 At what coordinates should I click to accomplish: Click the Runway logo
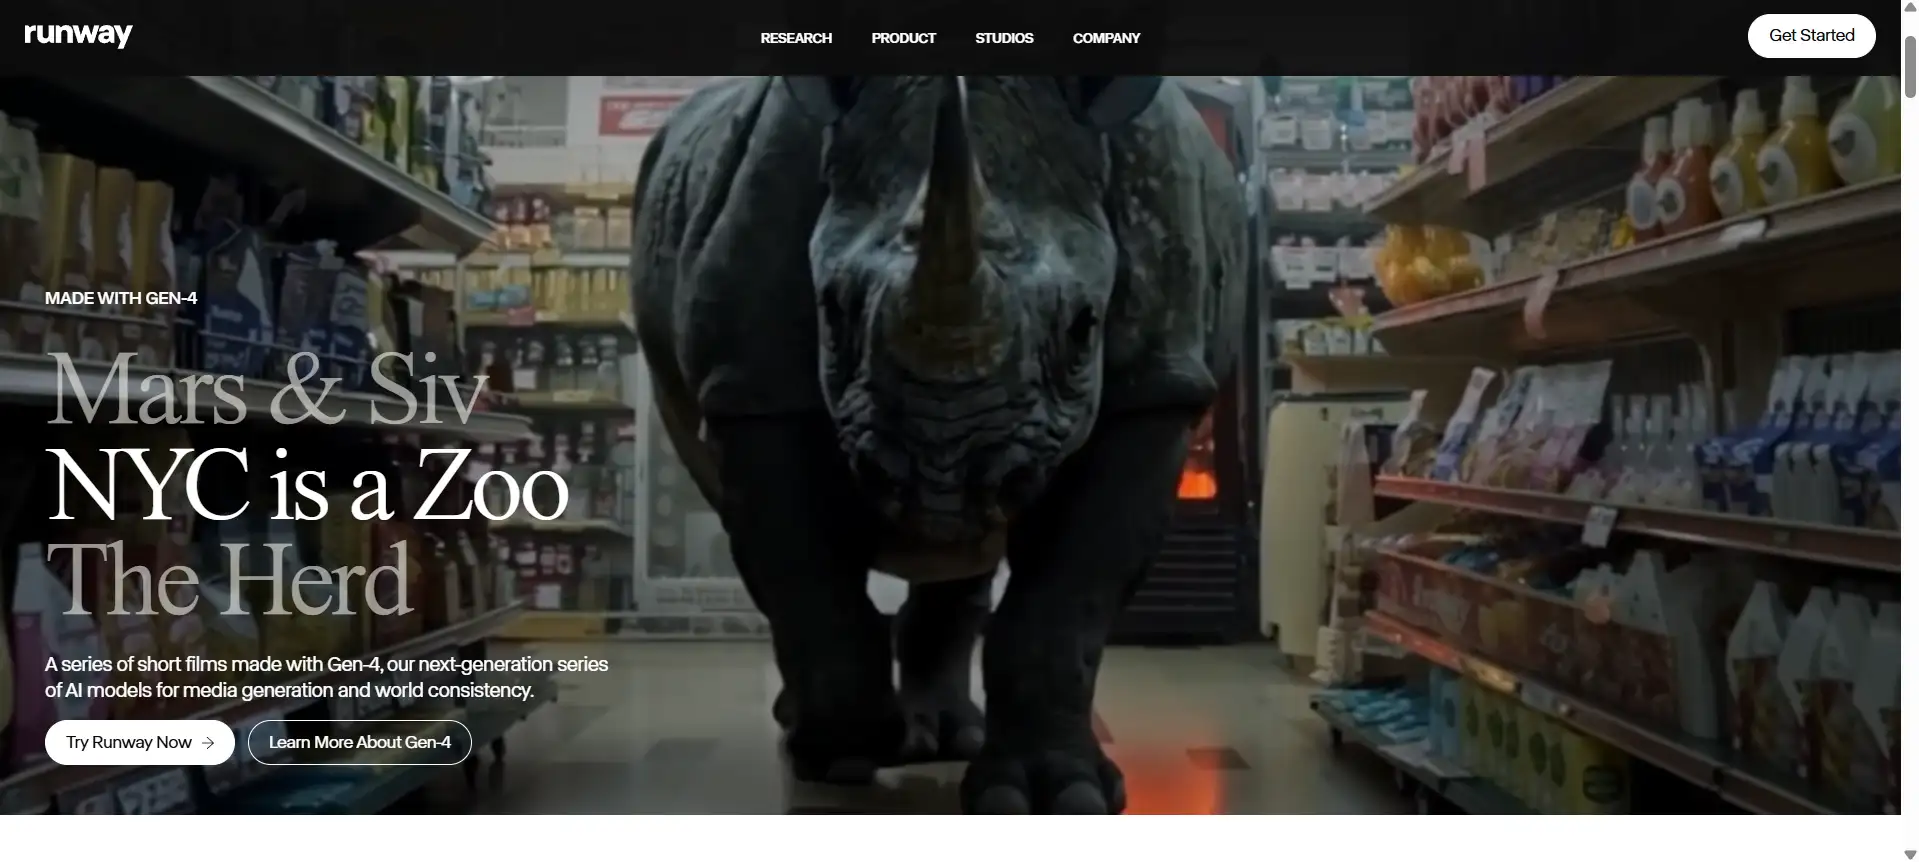(x=78, y=36)
